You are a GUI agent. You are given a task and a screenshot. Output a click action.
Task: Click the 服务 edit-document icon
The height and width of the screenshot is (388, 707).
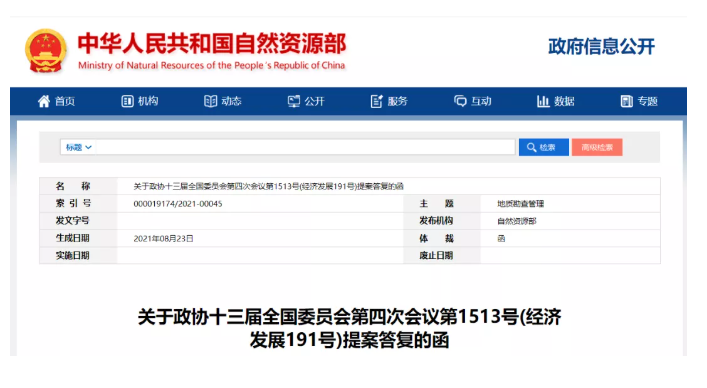pyautogui.click(x=376, y=101)
